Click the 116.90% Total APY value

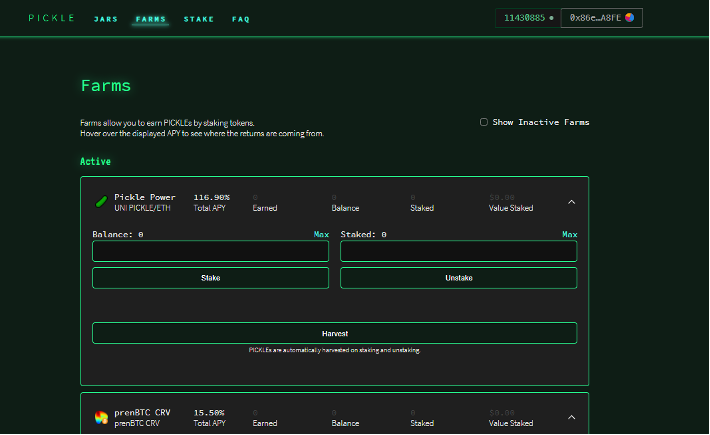[x=211, y=197]
